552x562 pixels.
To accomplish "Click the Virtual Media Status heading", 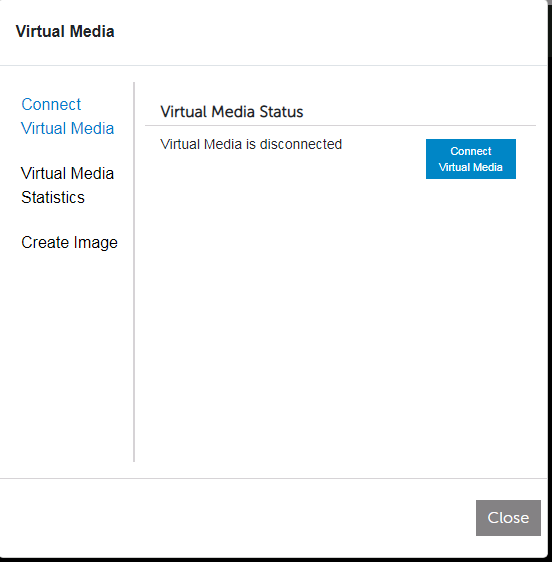I will coord(232,112).
